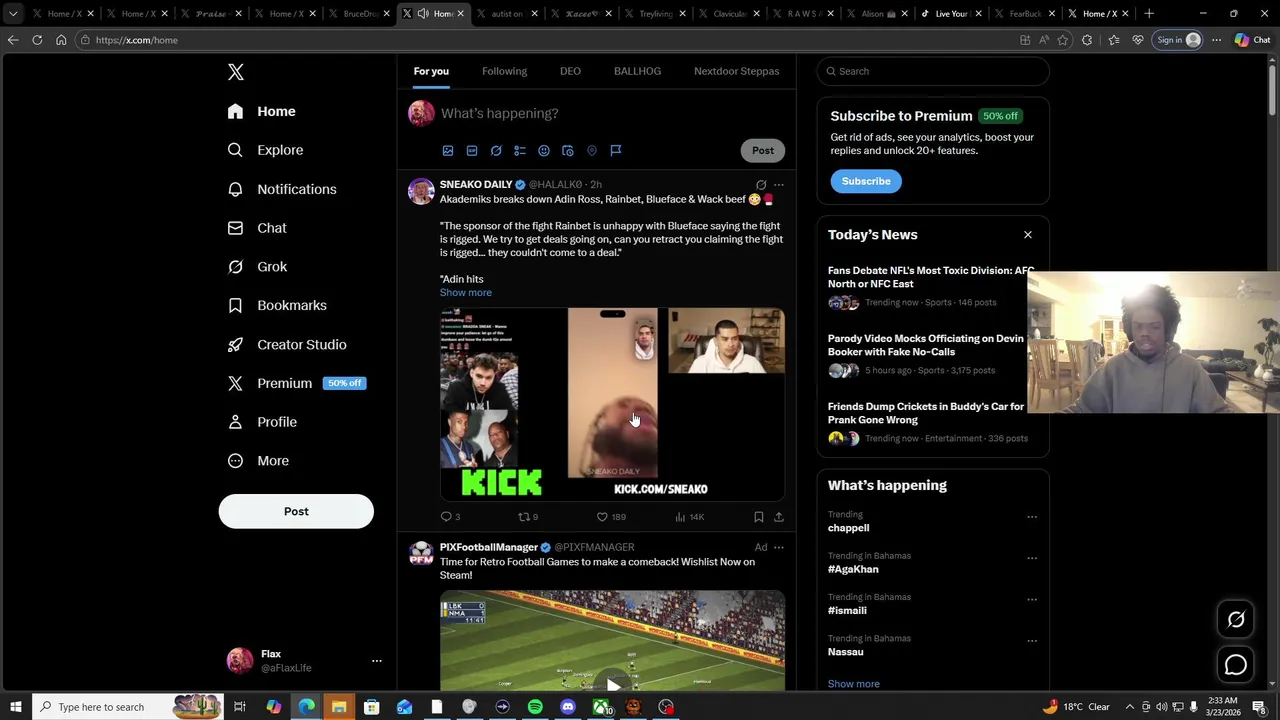Click Grok explain icon on SNEAKO post
The width and height of the screenshot is (1280, 720).
point(761,185)
